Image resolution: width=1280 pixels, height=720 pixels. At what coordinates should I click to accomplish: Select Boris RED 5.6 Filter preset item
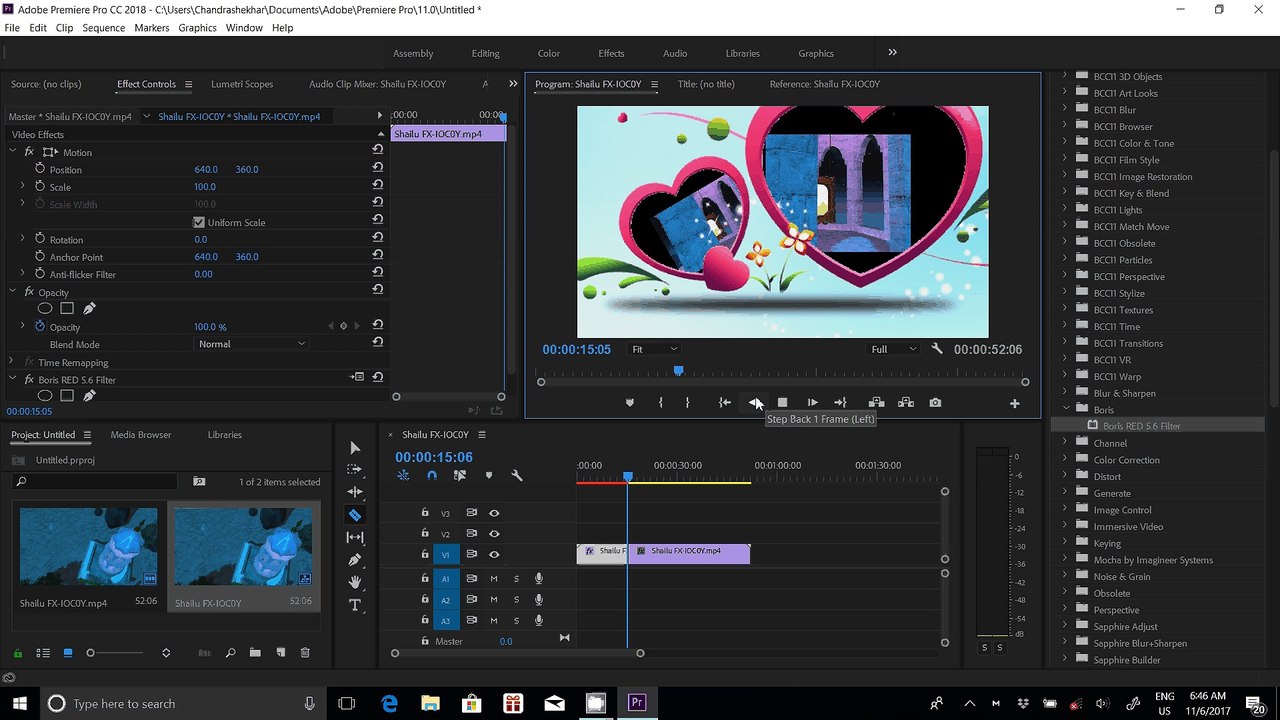click(x=1141, y=426)
